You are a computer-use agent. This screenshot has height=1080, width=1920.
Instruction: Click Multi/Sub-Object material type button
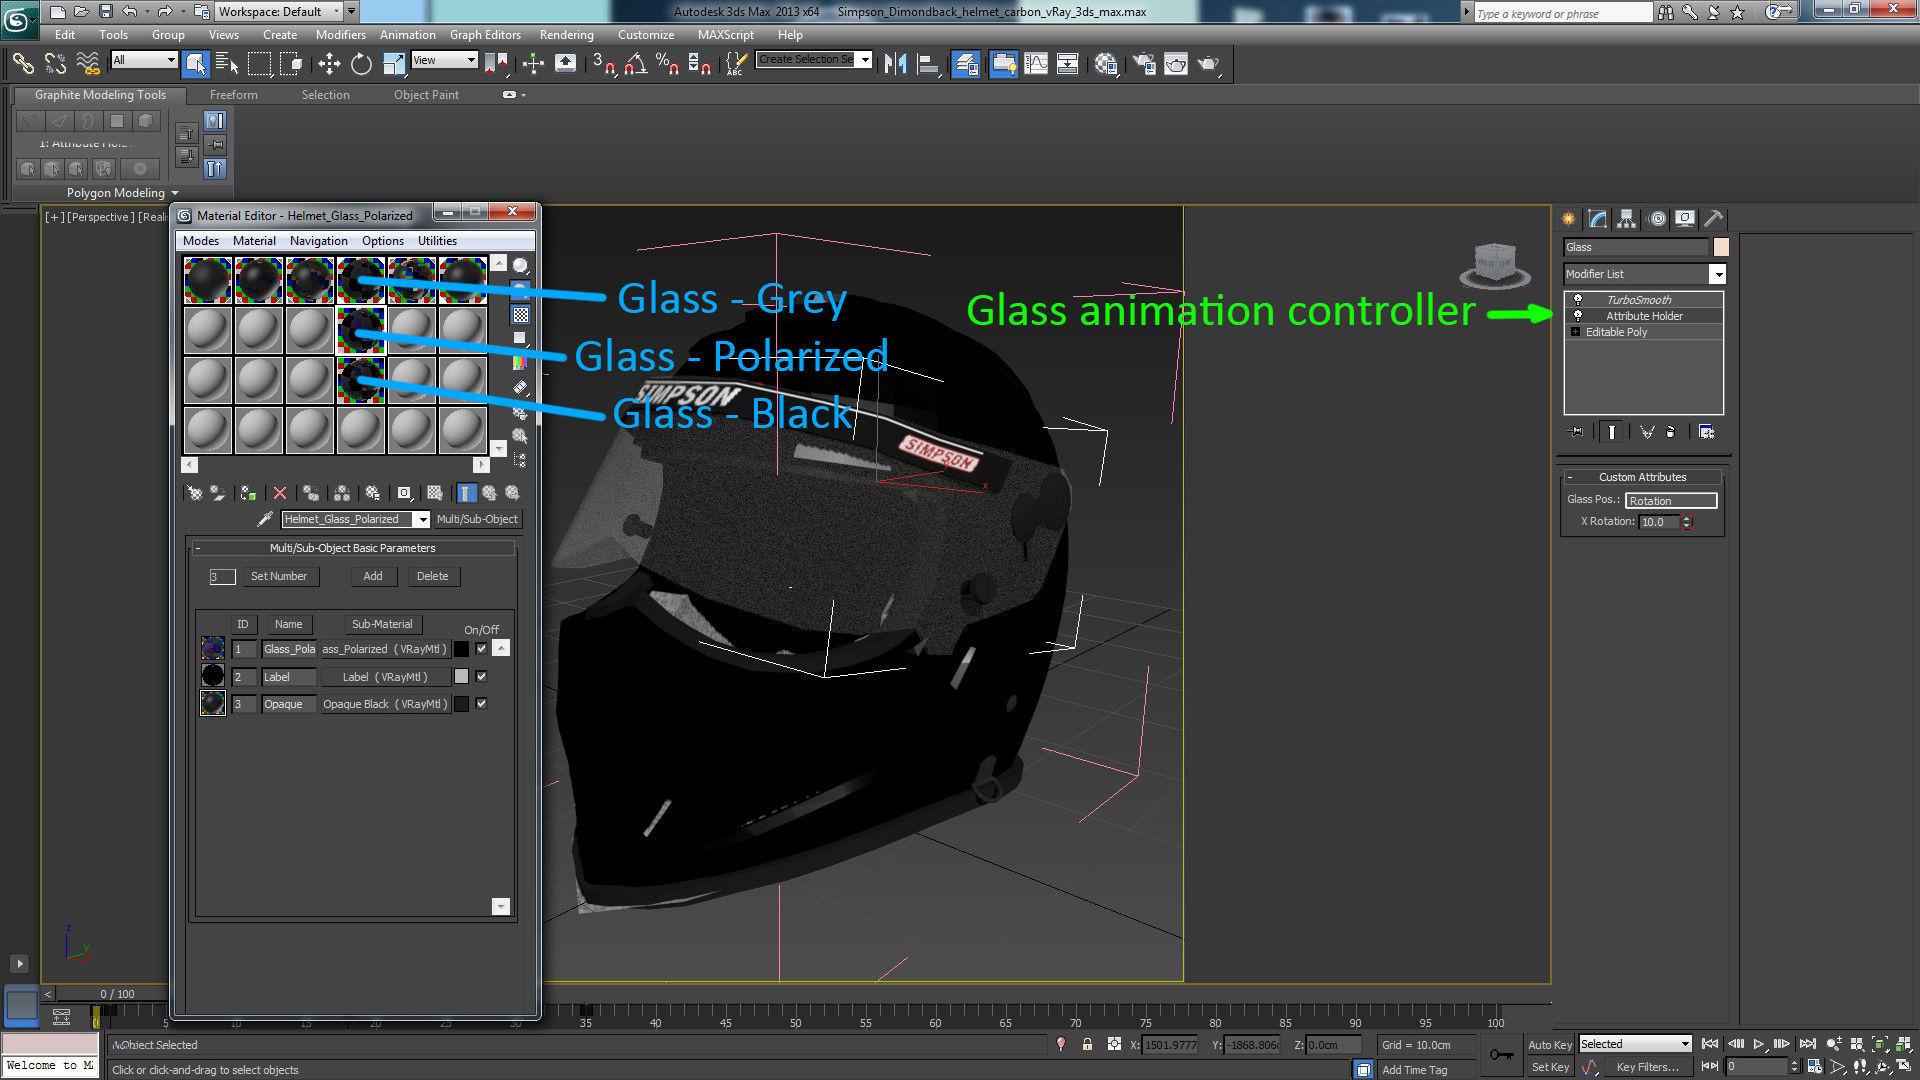point(477,519)
